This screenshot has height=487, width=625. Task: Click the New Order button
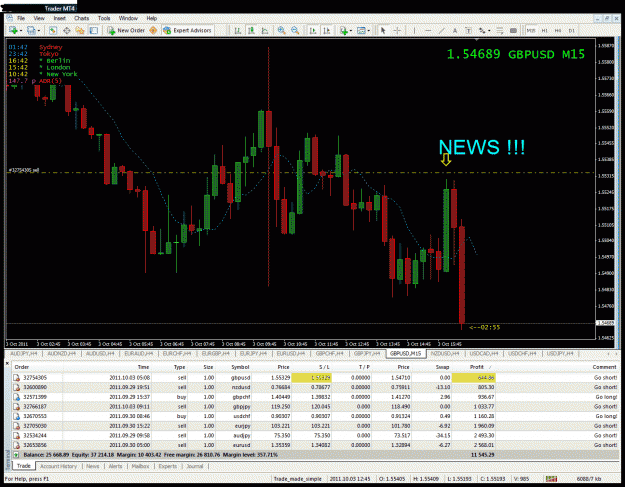(126, 31)
